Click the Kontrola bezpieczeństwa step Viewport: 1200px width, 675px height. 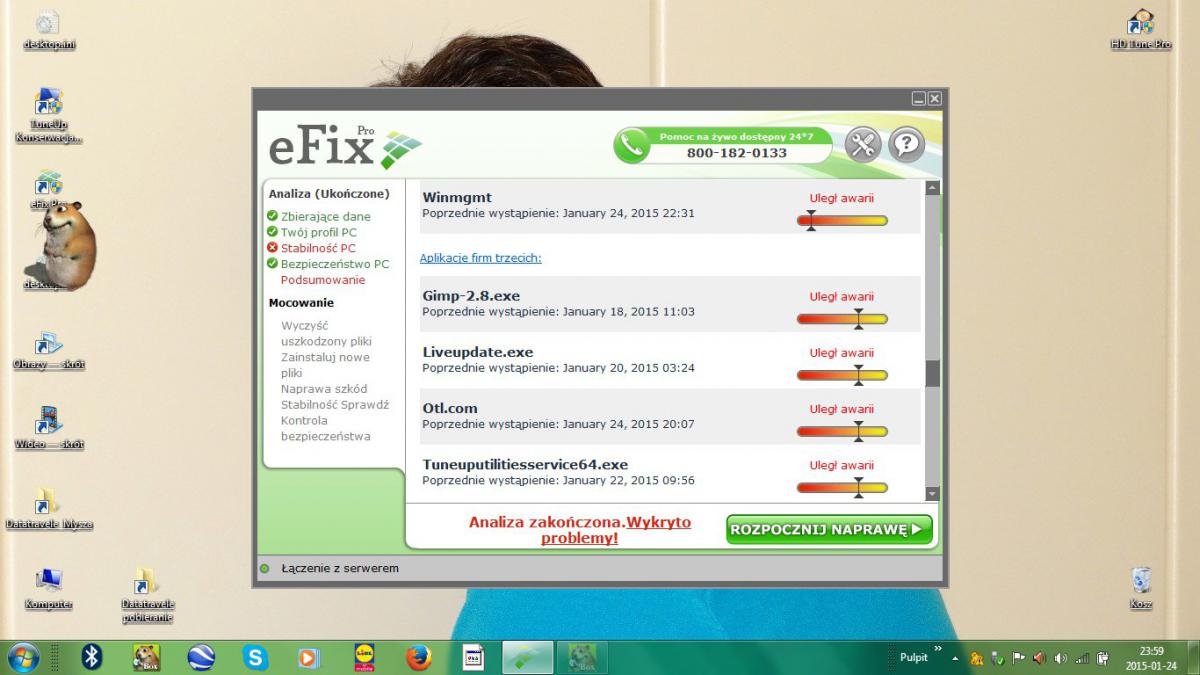(x=326, y=428)
